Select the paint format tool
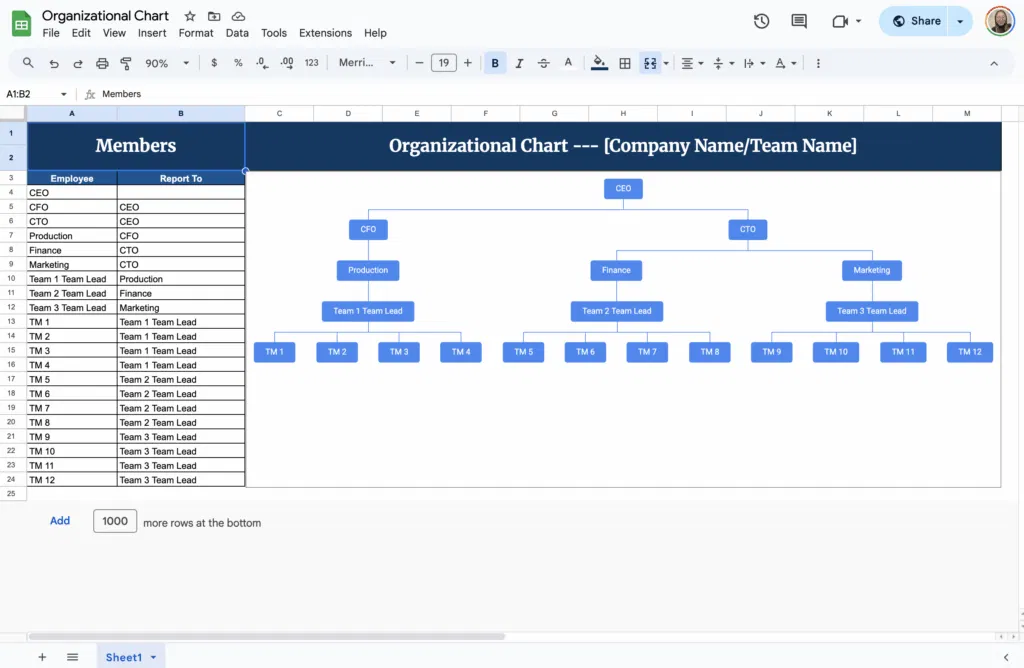 coord(126,62)
